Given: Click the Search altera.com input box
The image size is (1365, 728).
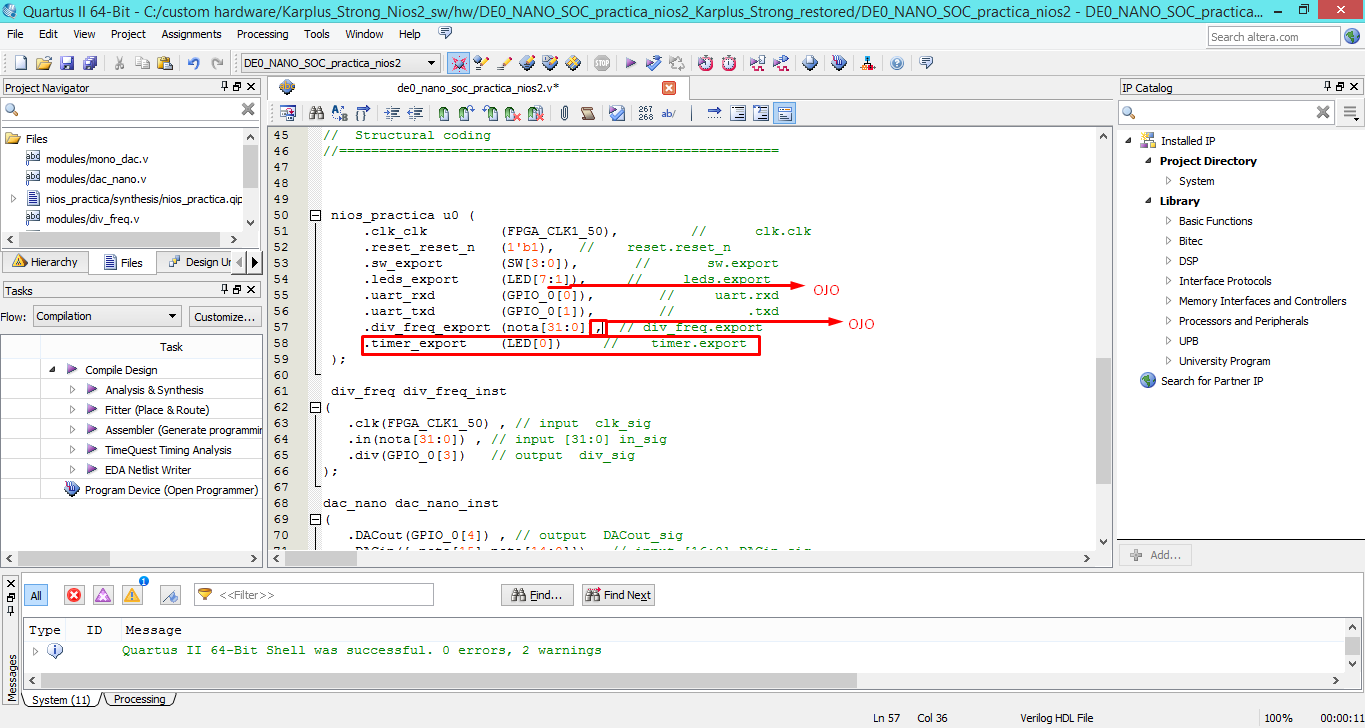Looking at the screenshot, I should pyautogui.click(x=1273, y=36).
